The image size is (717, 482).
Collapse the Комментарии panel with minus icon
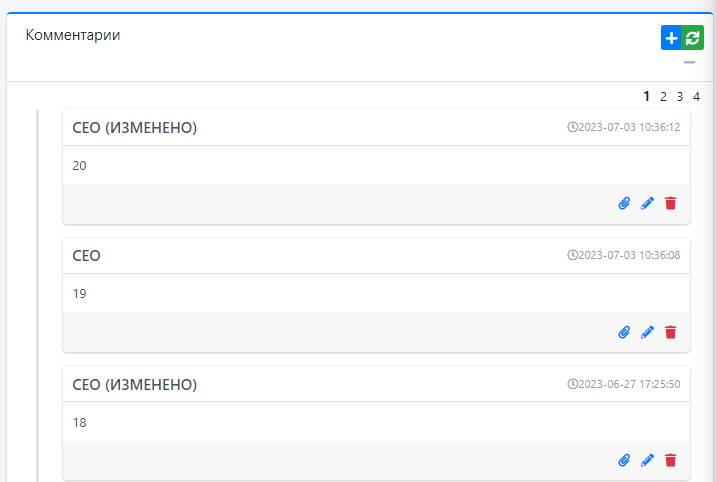point(689,62)
